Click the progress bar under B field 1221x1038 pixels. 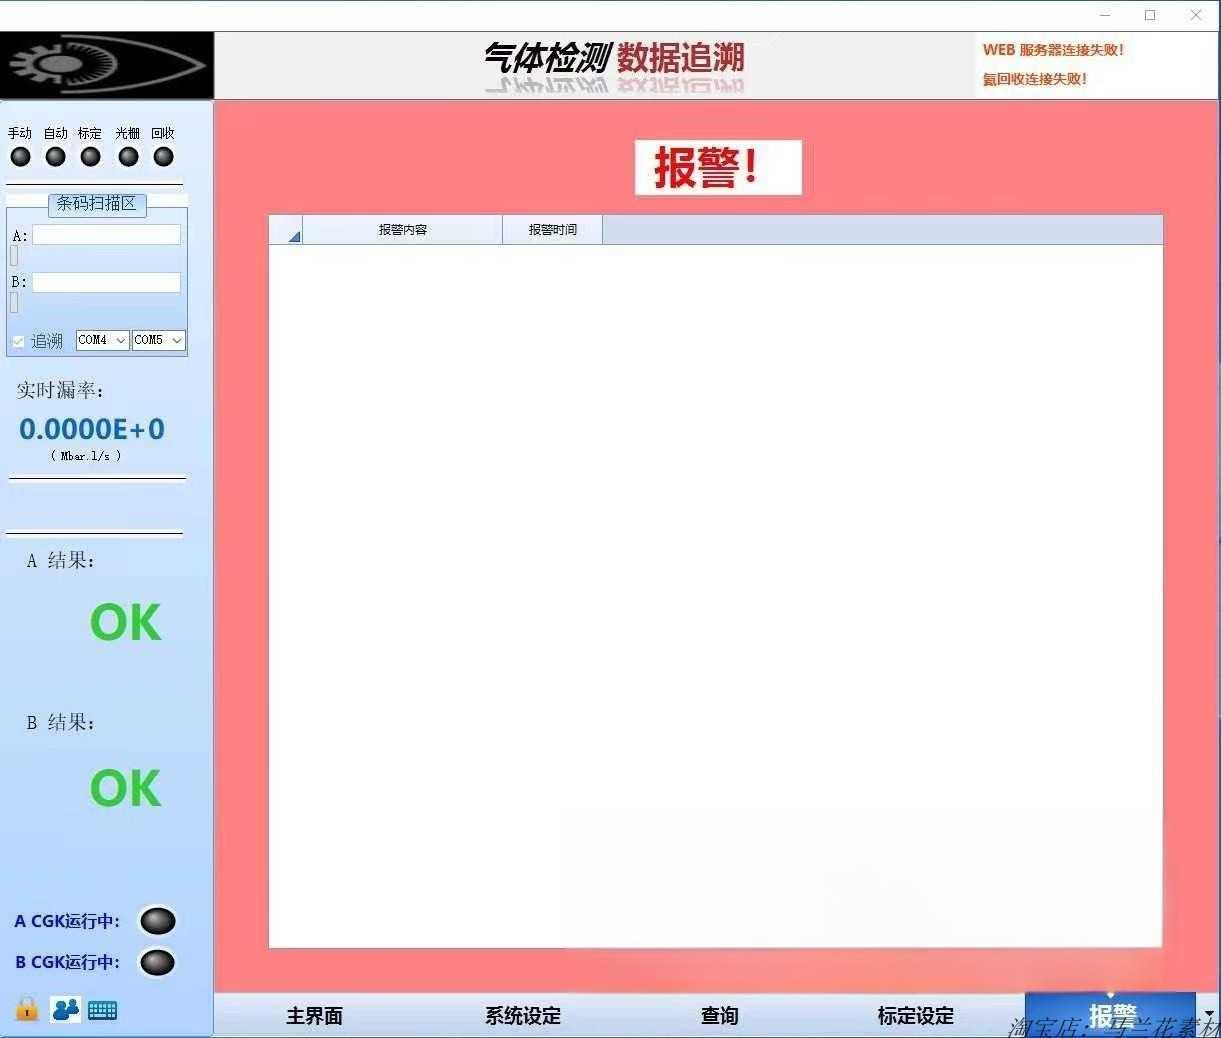[x=14, y=303]
